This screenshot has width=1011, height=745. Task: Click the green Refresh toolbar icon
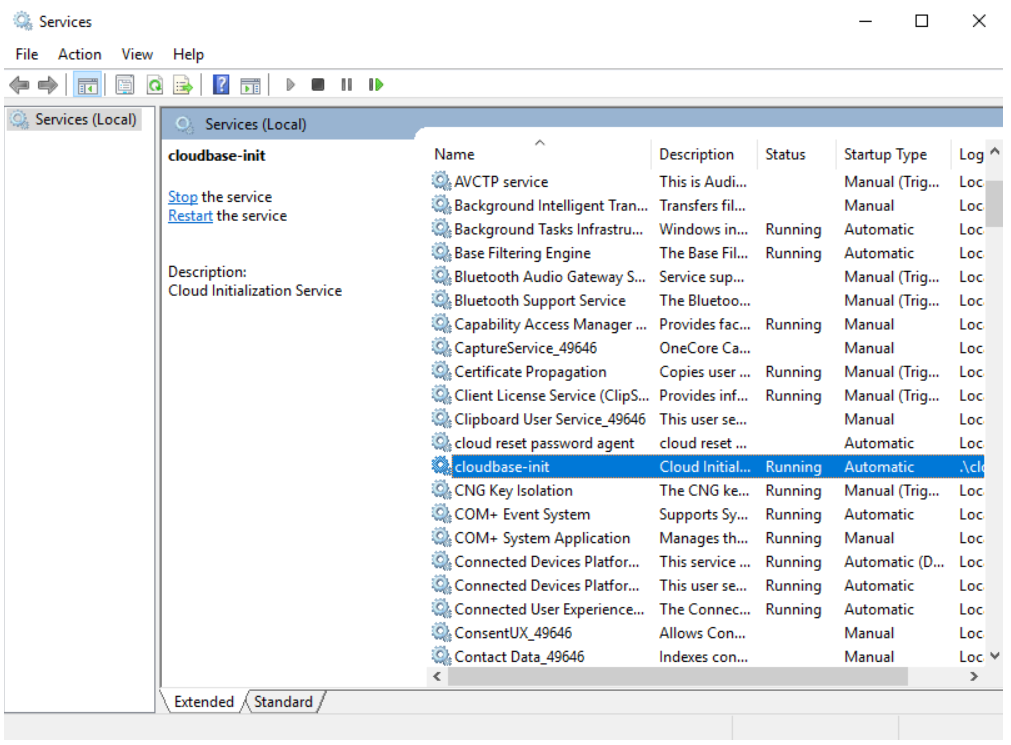[x=155, y=85]
